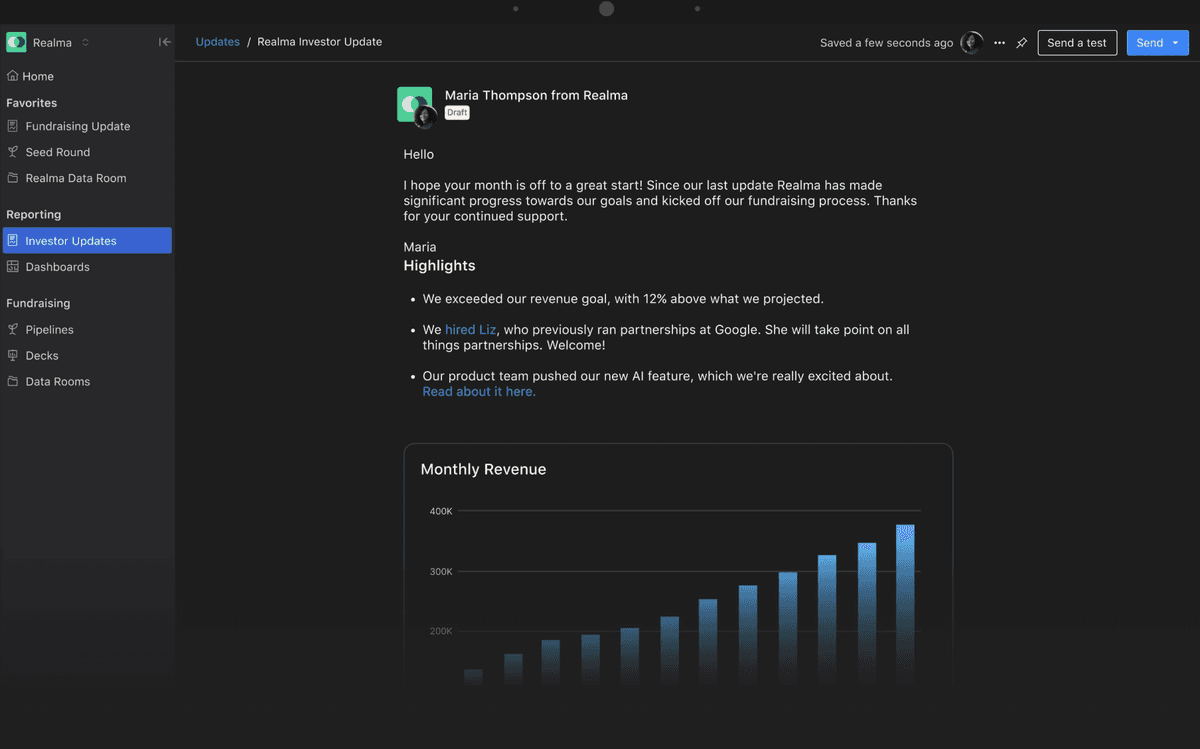Open the hired Liz hyperlink
The width and height of the screenshot is (1200, 749).
click(x=470, y=328)
